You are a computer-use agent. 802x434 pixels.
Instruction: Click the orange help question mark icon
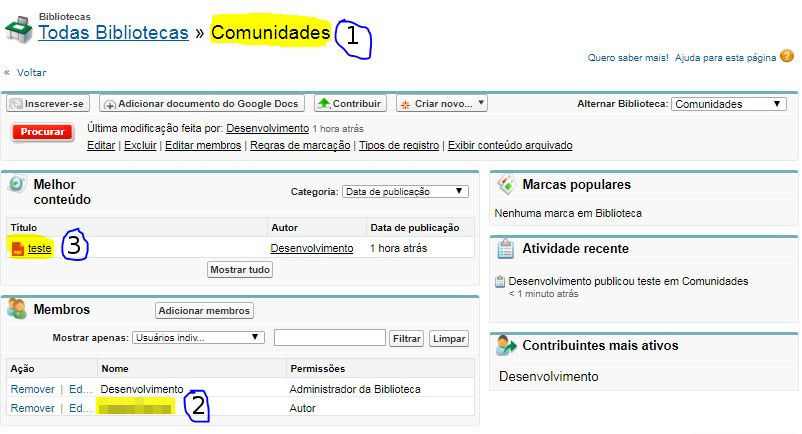point(787,56)
